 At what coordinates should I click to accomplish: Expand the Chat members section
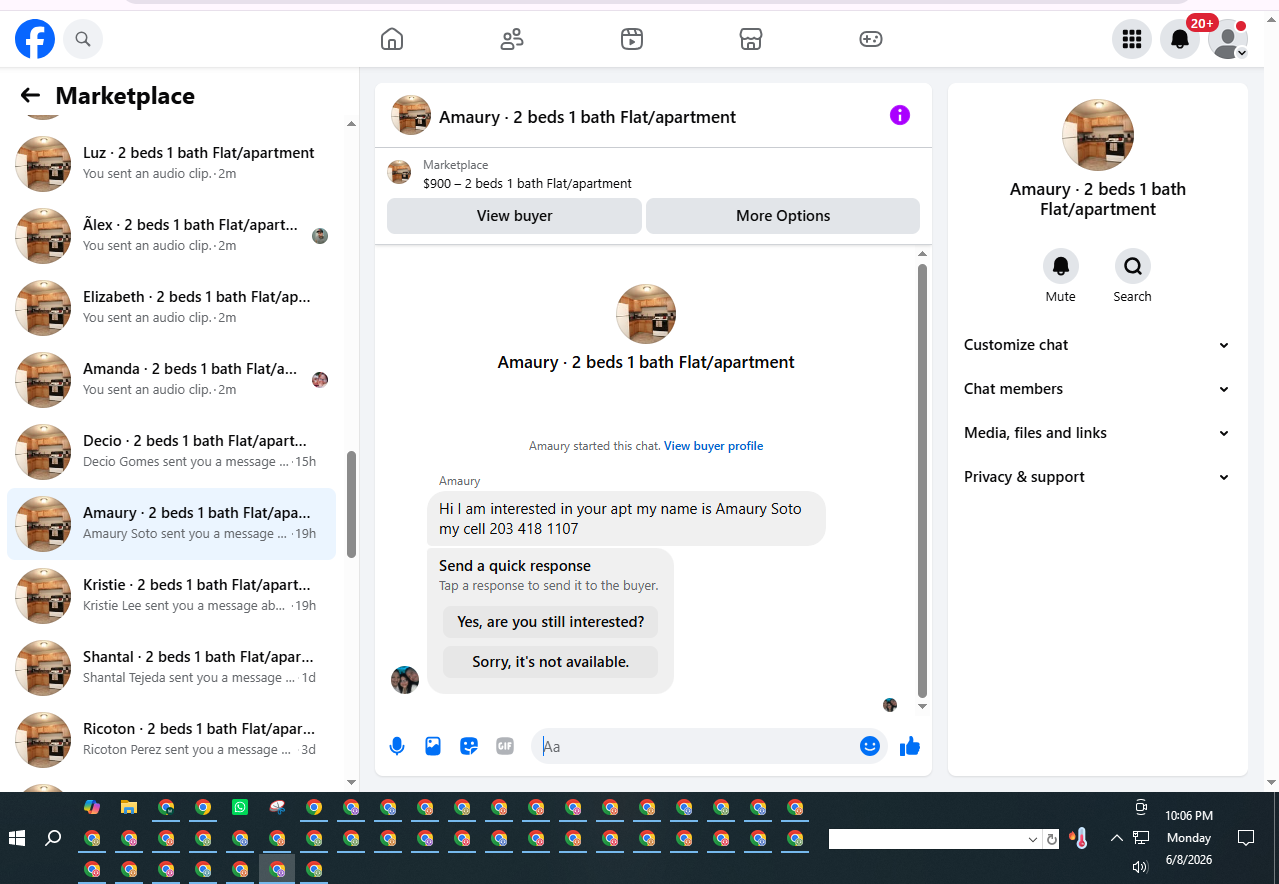(x=1097, y=389)
